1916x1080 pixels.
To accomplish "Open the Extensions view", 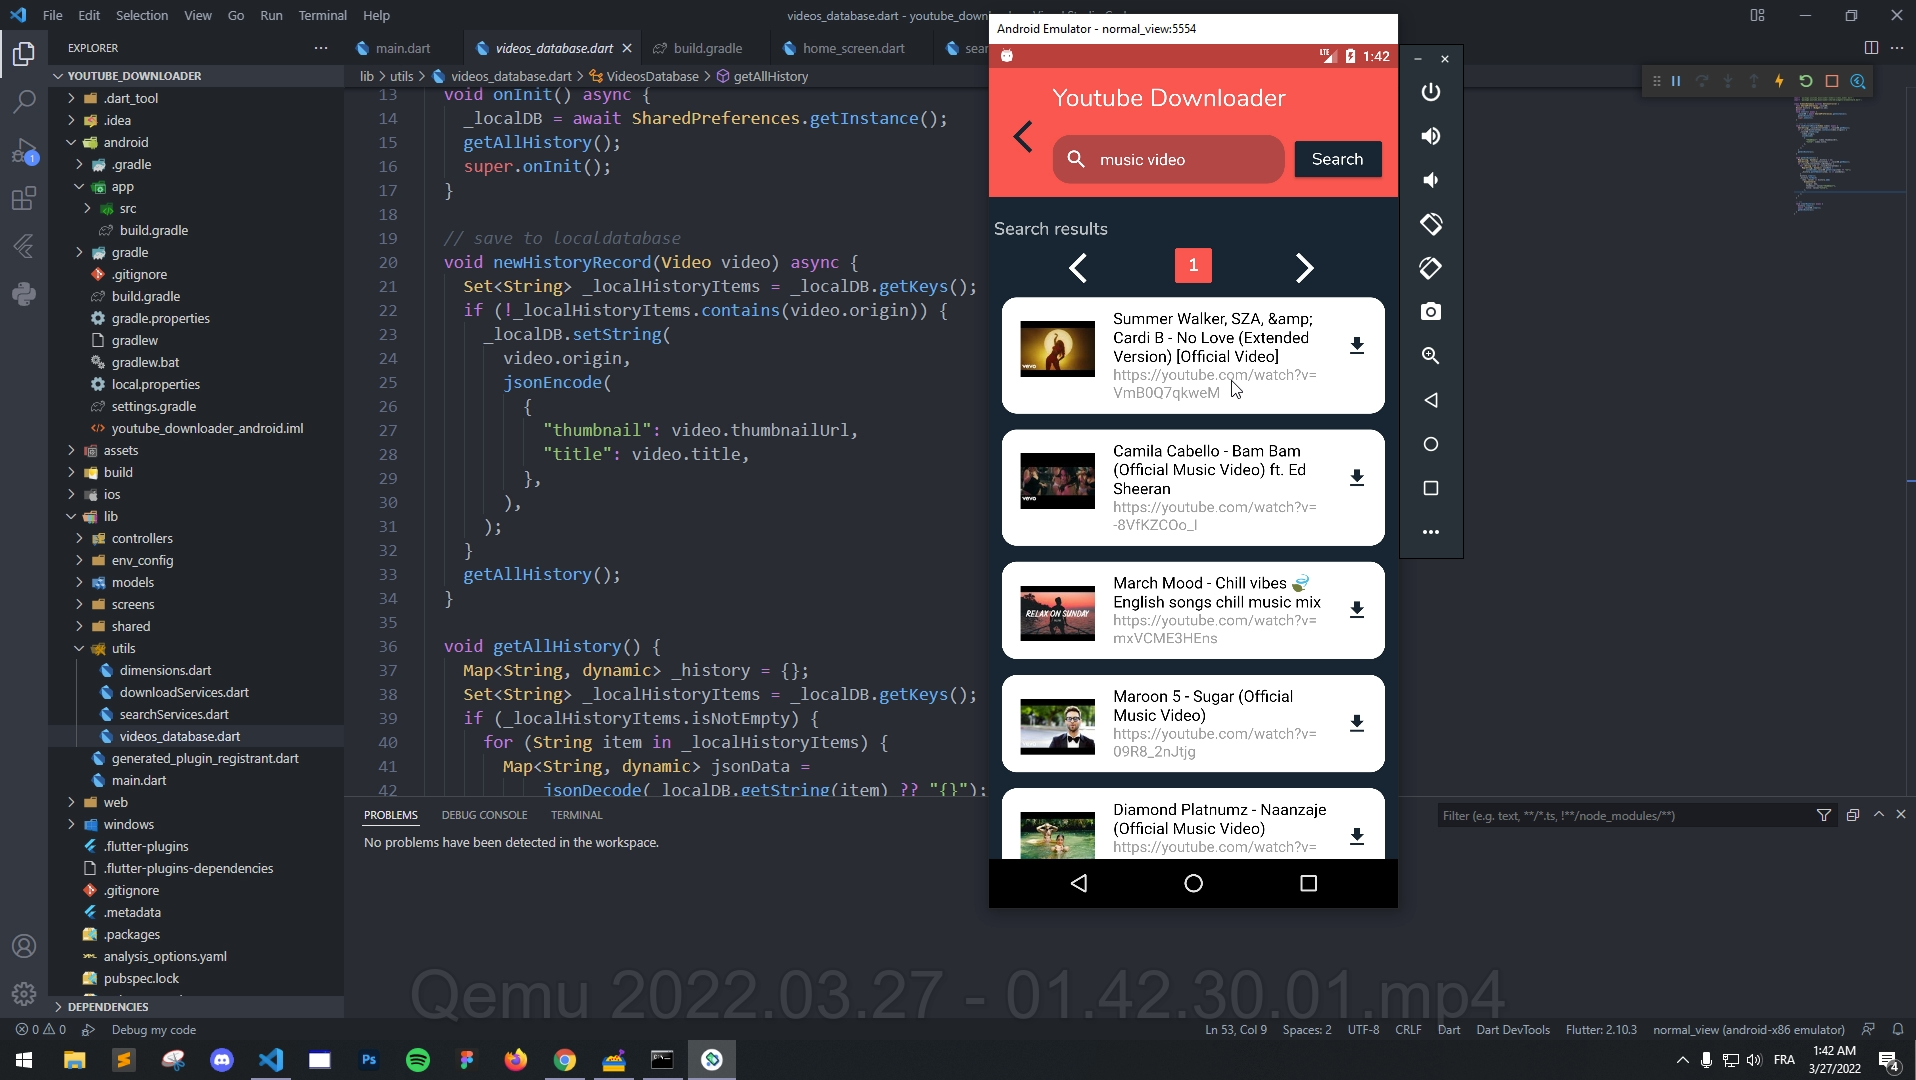I will [24, 198].
